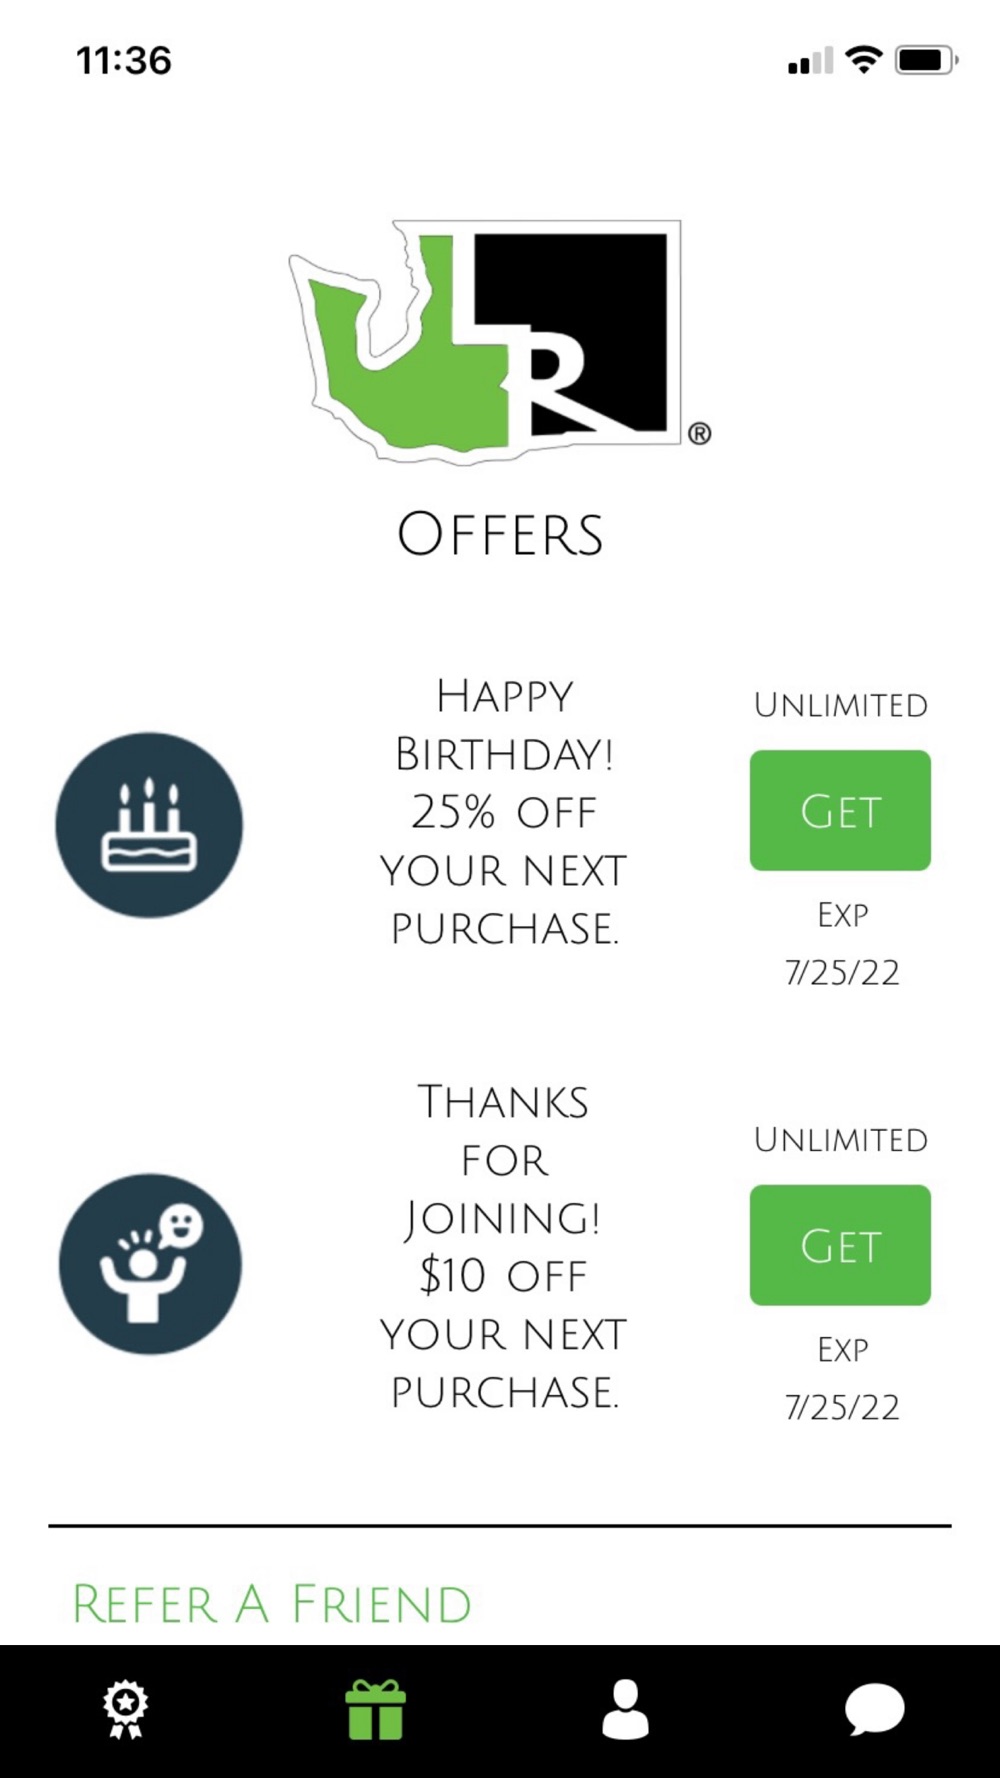Image resolution: width=1000 pixels, height=1778 pixels.
Task: Open the Refer A Friend section
Action: (272, 1604)
